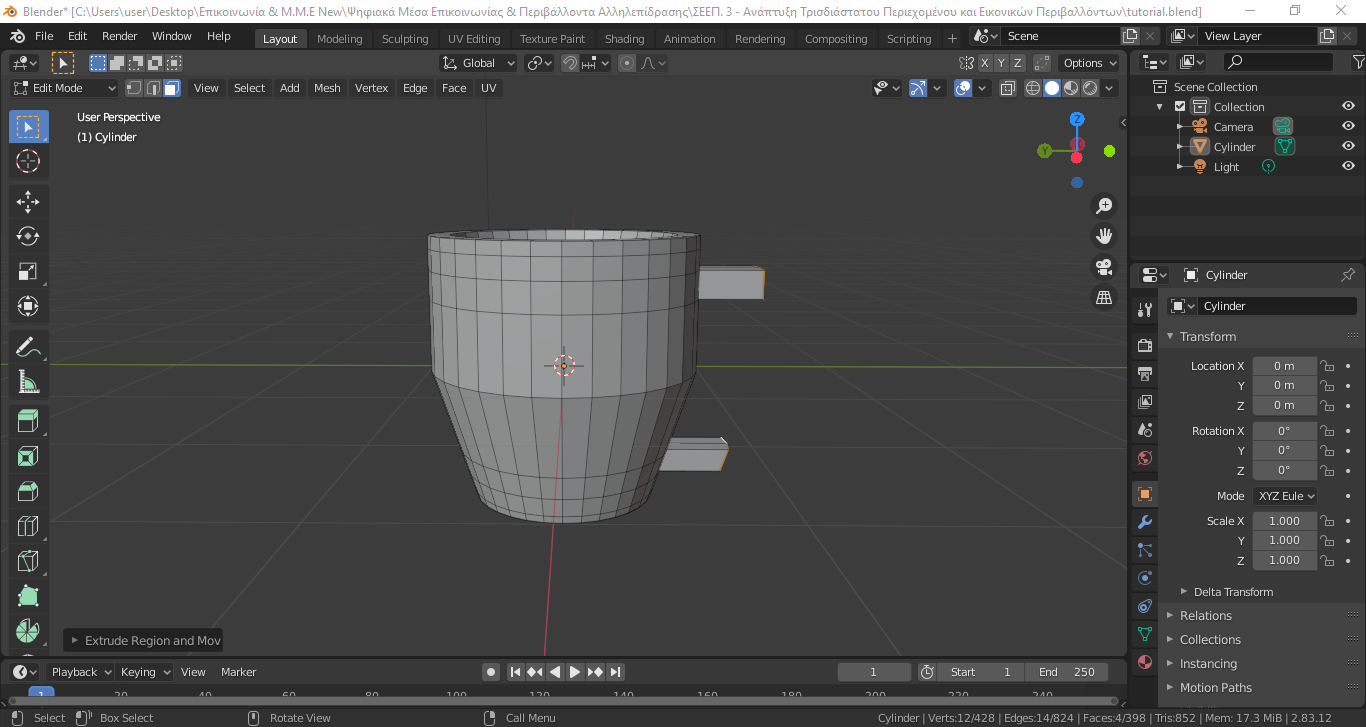This screenshot has height=727, width=1366.
Task: Hide the Cylinder object in outliner
Action: coord(1348,146)
